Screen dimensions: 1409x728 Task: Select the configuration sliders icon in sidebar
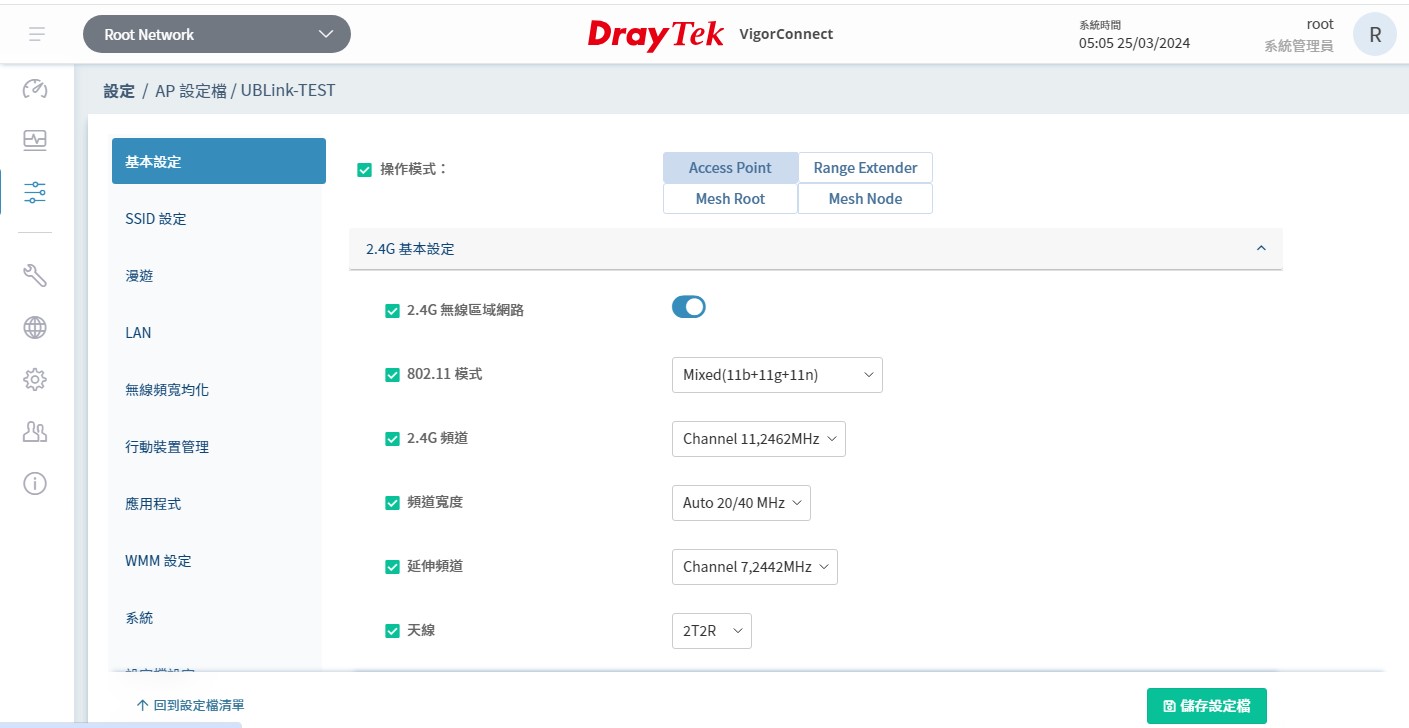(35, 192)
